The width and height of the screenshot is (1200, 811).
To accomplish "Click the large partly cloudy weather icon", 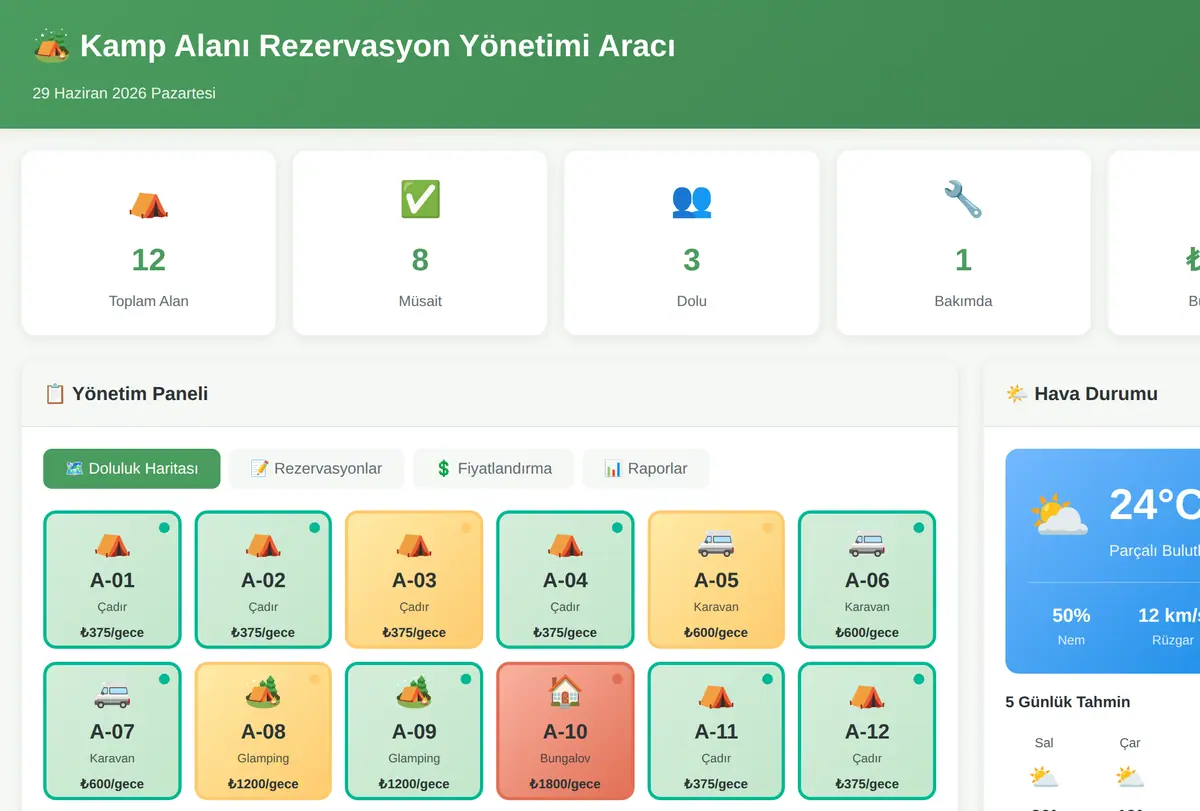I will (x=1059, y=515).
